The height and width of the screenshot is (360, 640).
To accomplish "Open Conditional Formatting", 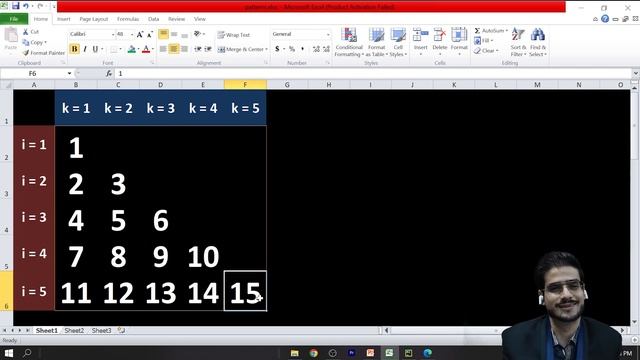I will click(x=349, y=42).
